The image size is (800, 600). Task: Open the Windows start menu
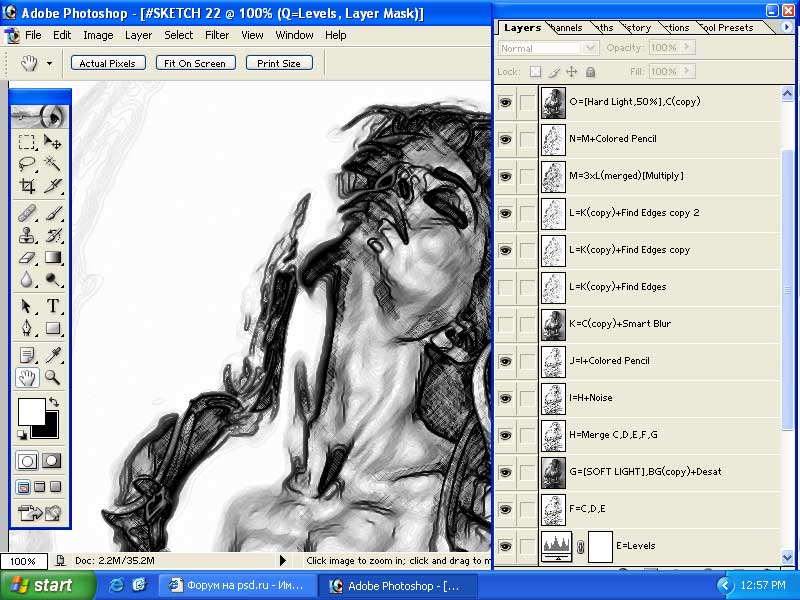point(47,585)
